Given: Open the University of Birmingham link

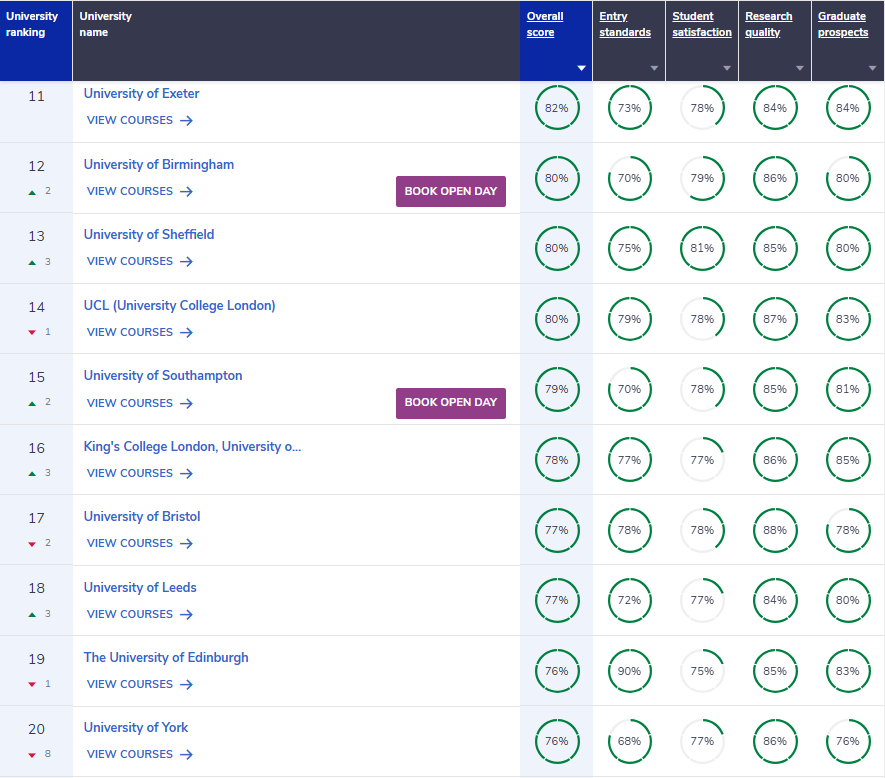Looking at the screenshot, I should 159,164.
